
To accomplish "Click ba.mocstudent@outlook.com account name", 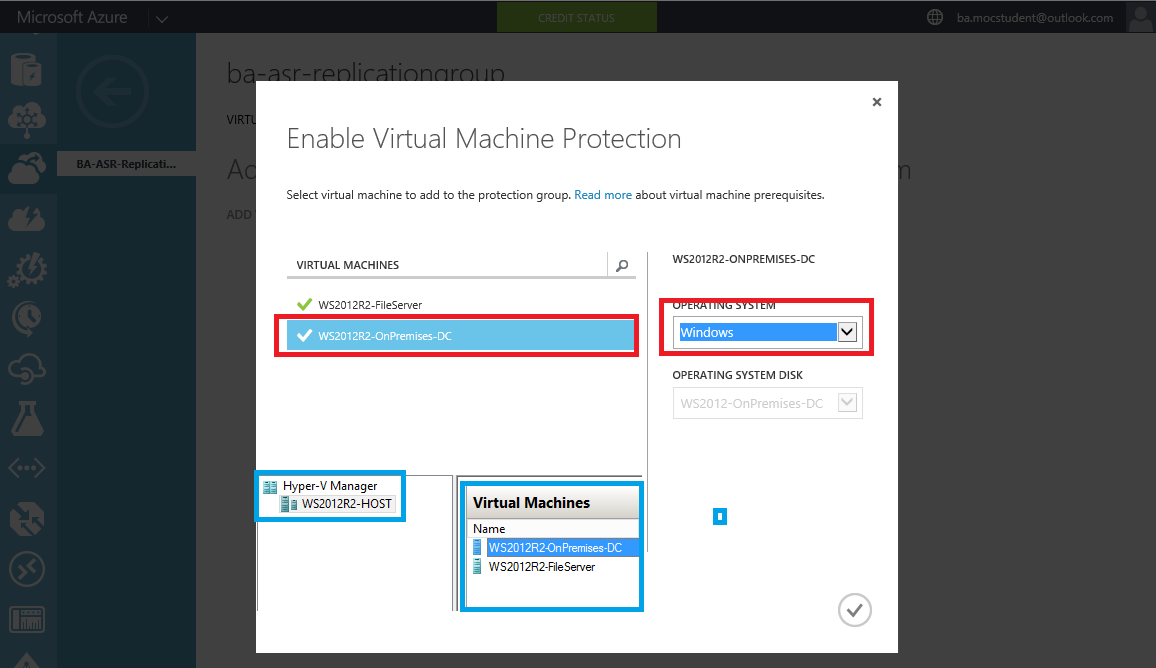I will (1034, 18).
